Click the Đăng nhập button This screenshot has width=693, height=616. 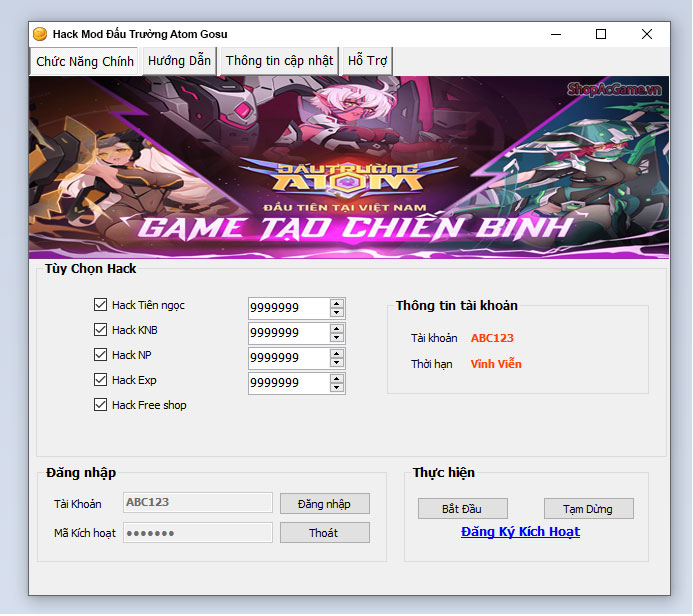click(x=324, y=504)
